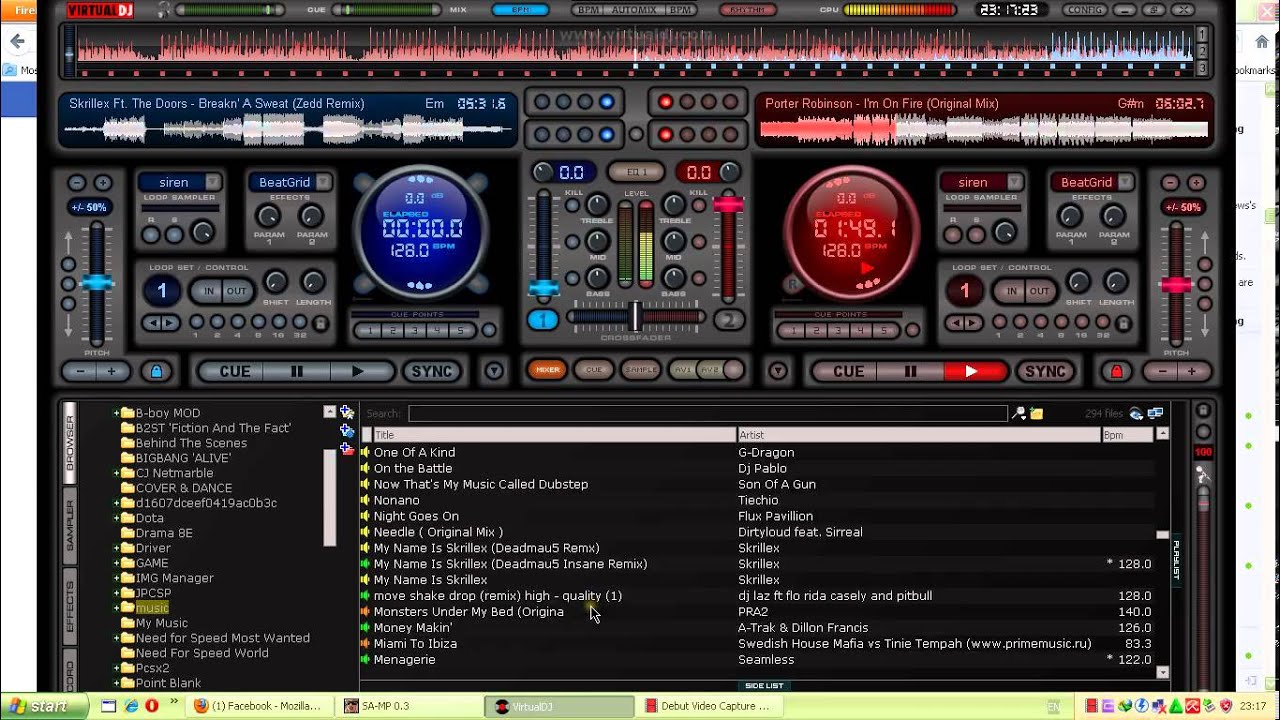Select the AV1 panel button

(683, 369)
